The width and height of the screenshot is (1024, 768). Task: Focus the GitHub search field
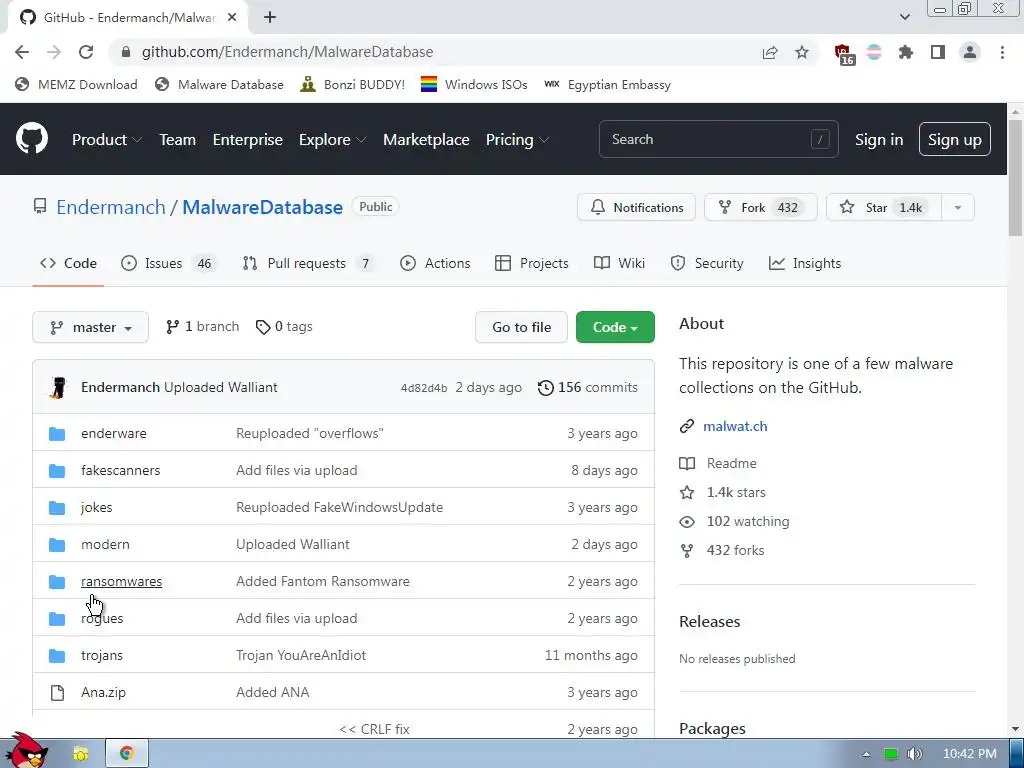coord(718,139)
